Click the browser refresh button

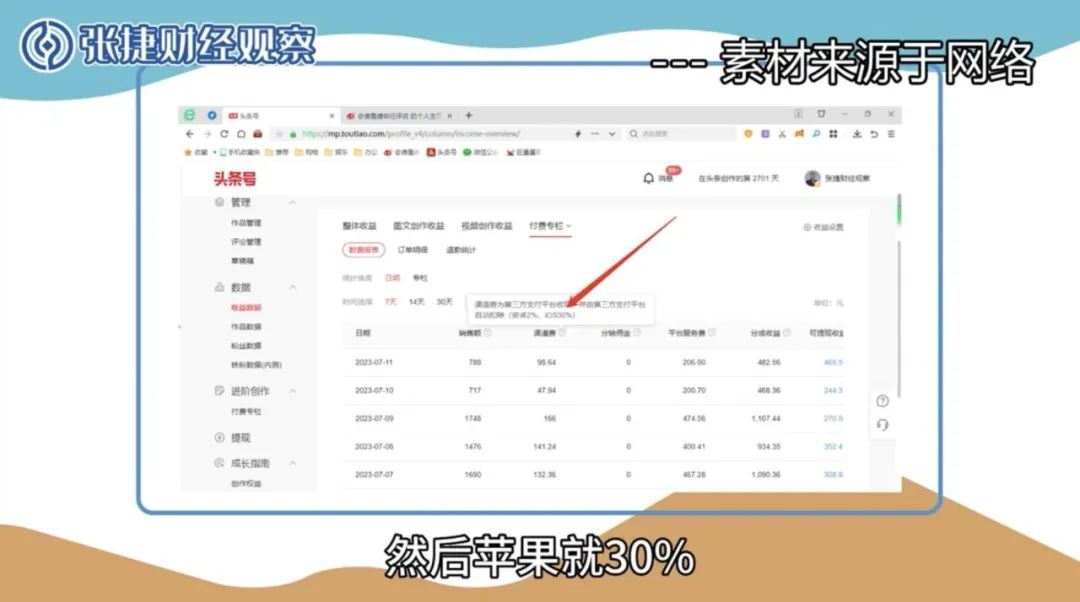click(x=226, y=134)
